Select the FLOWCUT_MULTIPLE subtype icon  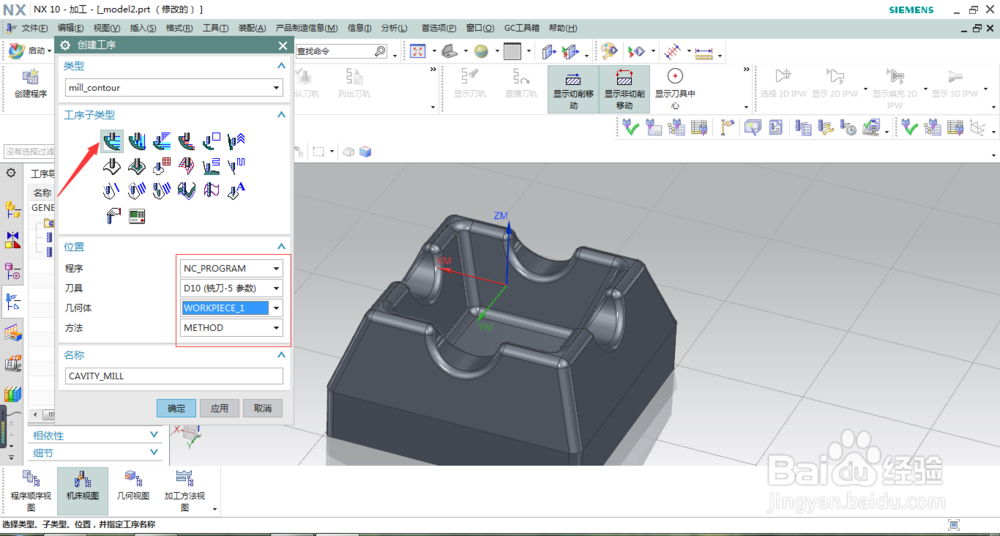pyautogui.click(x=137, y=190)
